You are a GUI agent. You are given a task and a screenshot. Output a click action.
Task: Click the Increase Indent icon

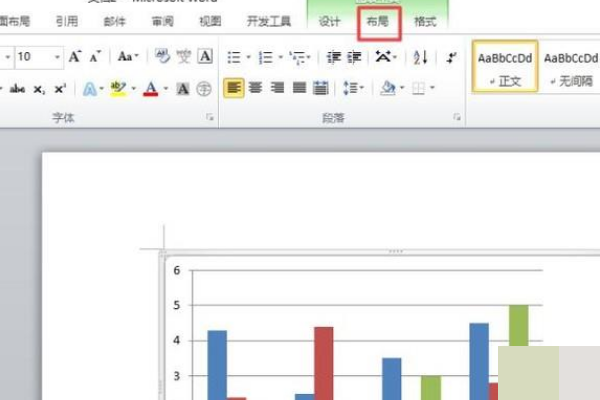pyautogui.click(x=354, y=57)
